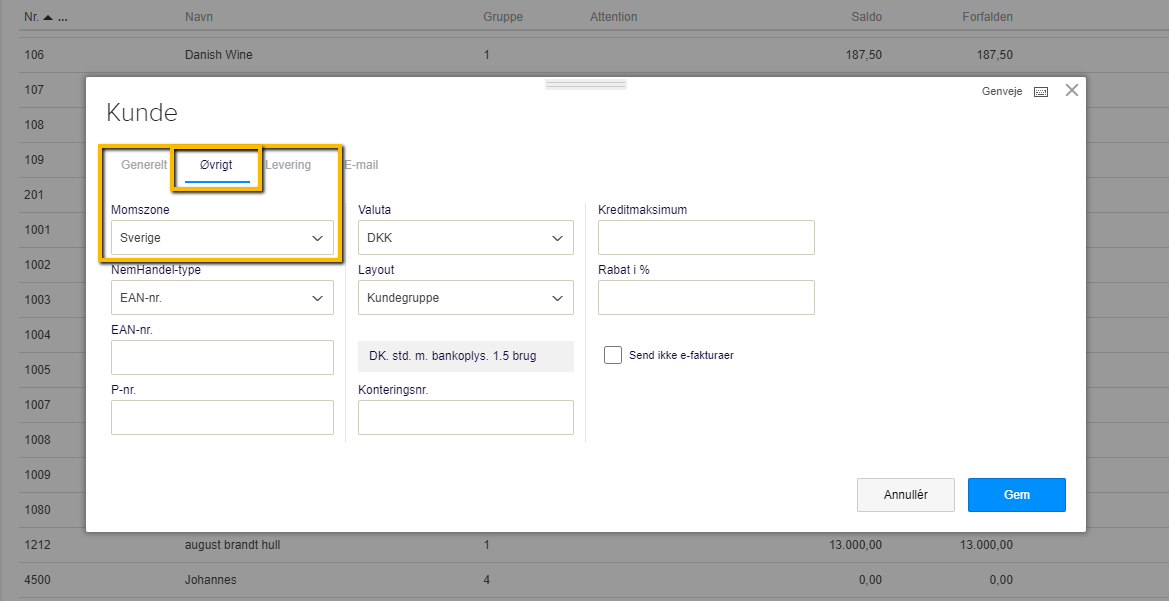Open the NemHandel-type dropdown

coord(222,298)
